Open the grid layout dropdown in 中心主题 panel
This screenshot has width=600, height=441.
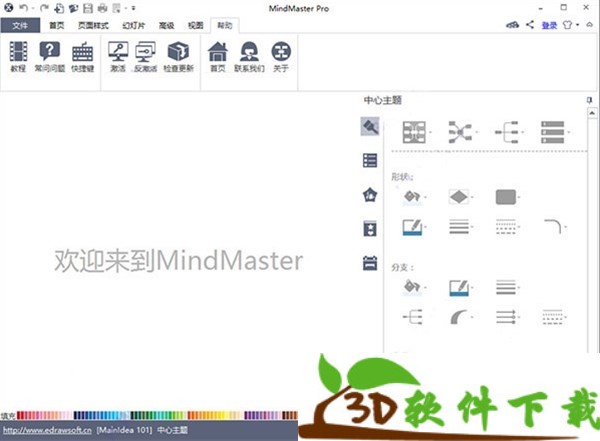[417, 132]
